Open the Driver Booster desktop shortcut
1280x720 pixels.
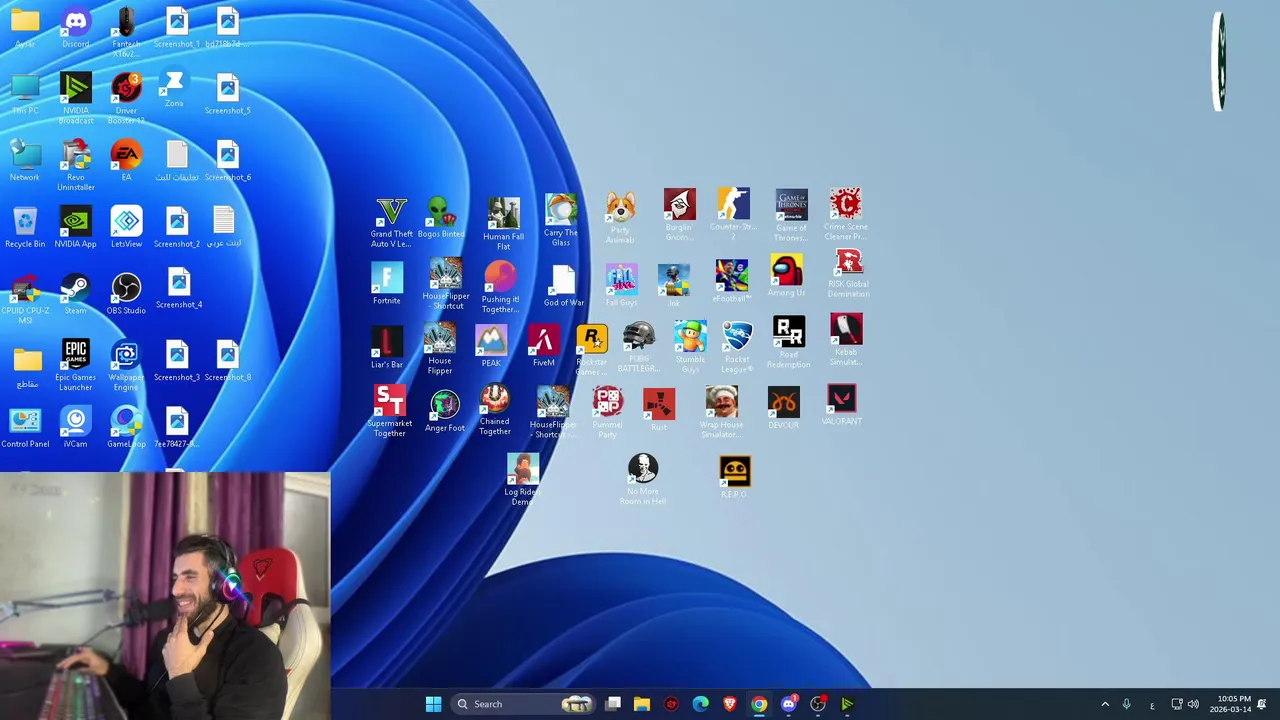(x=126, y=98)
